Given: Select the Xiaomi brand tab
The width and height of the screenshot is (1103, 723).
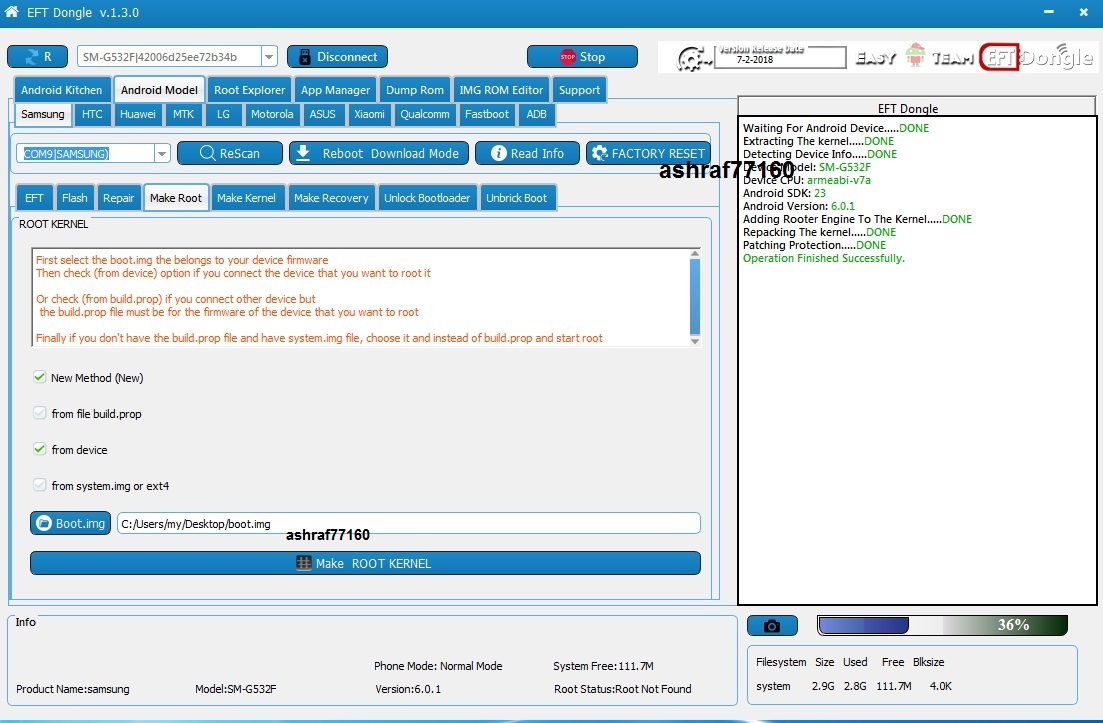Looking at the screenshot, I should [x=369, y=114].
